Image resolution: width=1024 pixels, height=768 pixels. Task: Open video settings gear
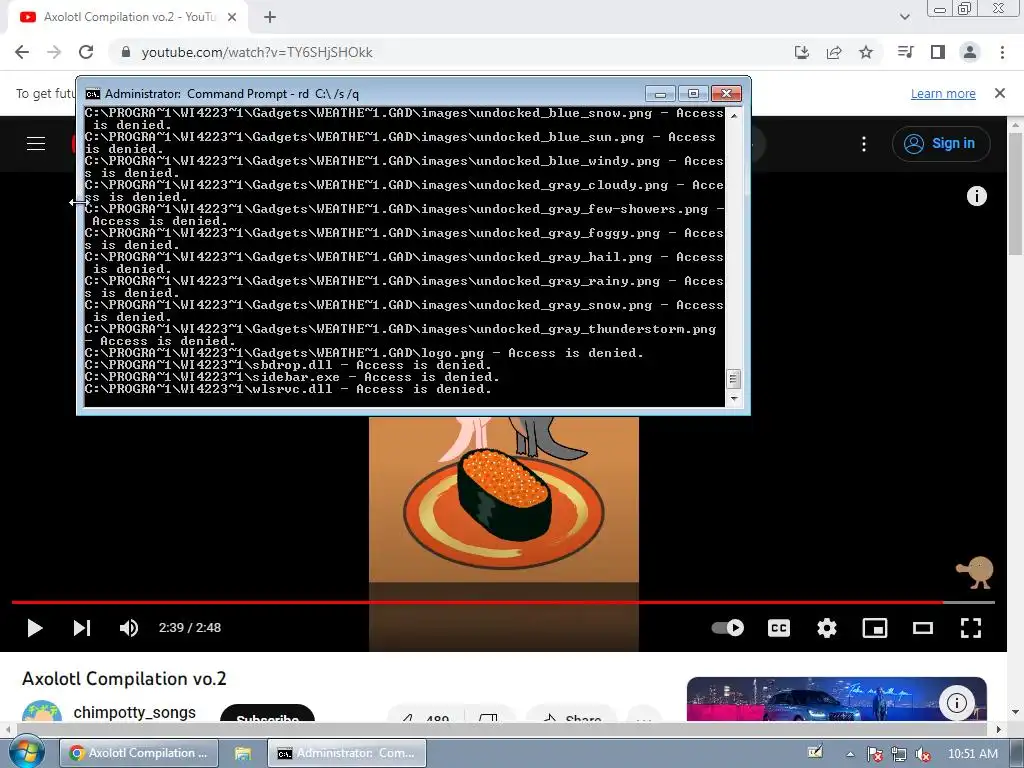[x=827, y=628]
